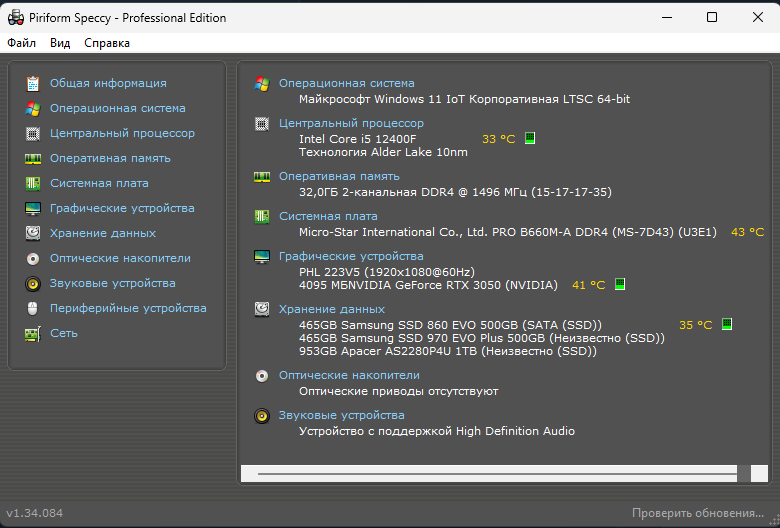The width and height of the screenshot is (780, 528).
Task: Click the CPU chip icon in the sidebar
Action: click(33, 133)
